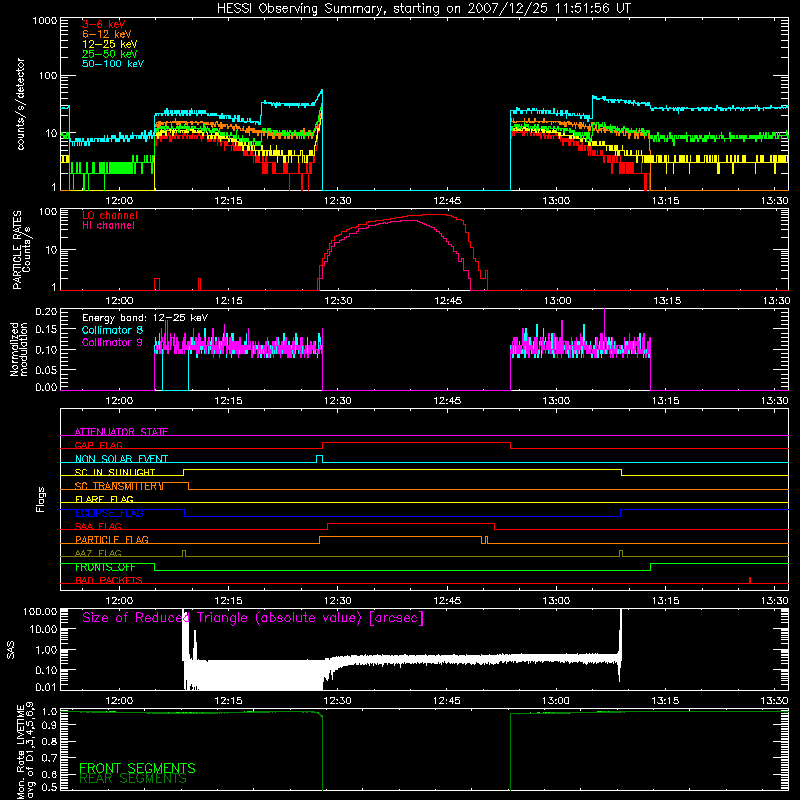Click the 0.9 tick on livetime axis
Screen dimensions: 800x800
coord(49,726)
